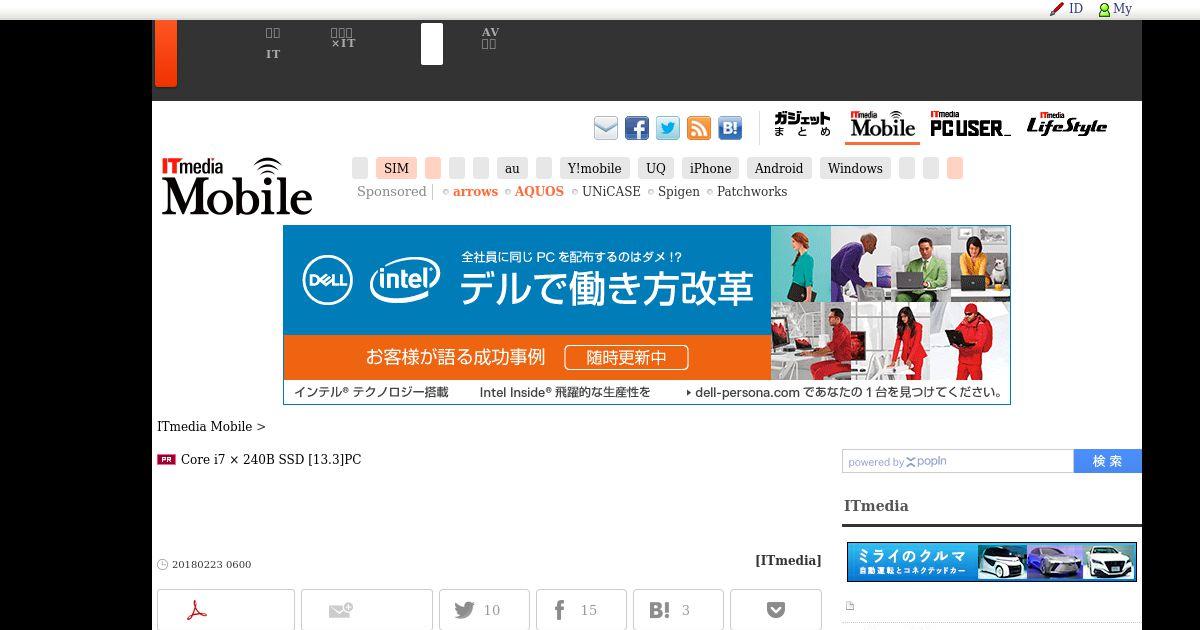Click the blue 検索 search button
1200x630 pixels.
1108,461
